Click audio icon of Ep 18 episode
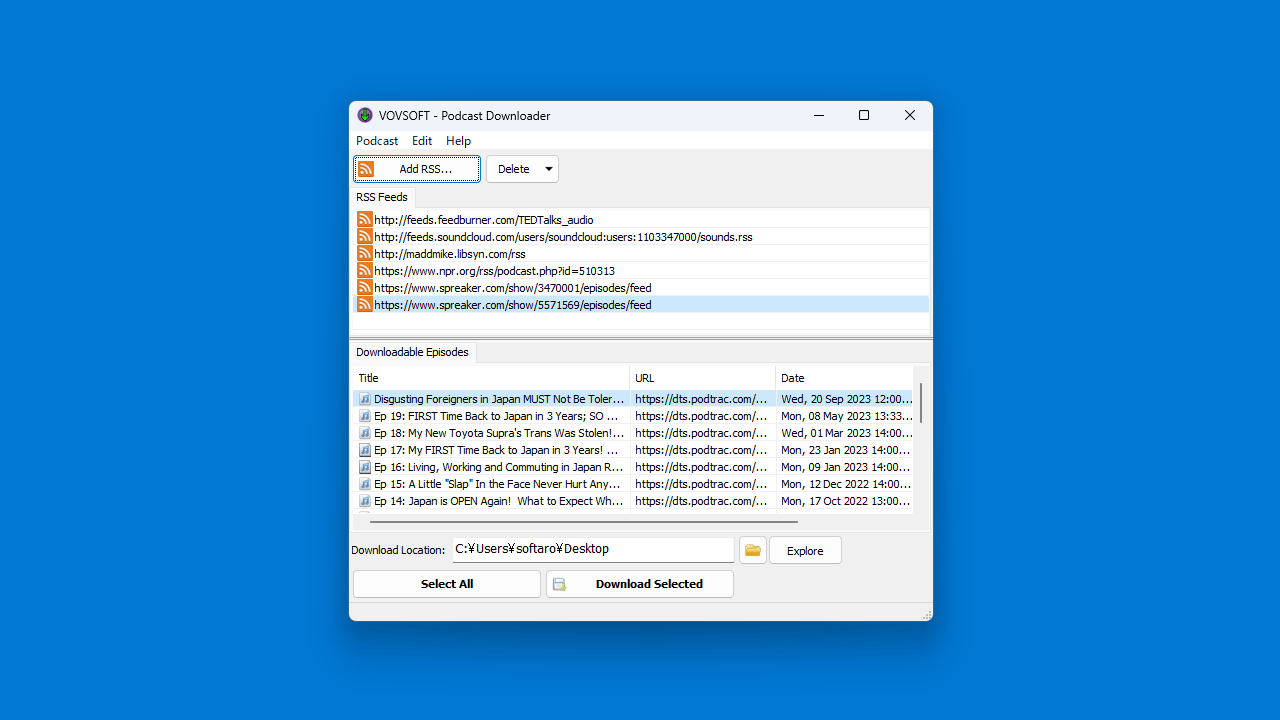 365,433
